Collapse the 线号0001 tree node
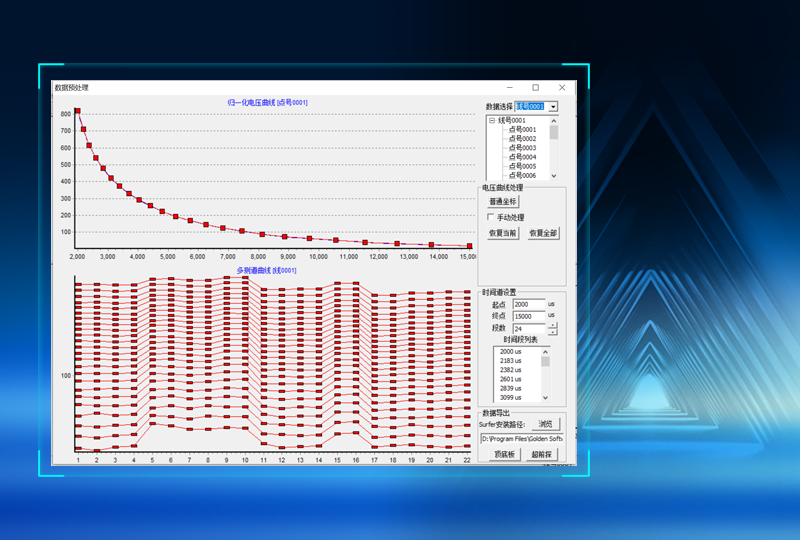The height and width of the screenshot is (540, 800). [491, 121]
